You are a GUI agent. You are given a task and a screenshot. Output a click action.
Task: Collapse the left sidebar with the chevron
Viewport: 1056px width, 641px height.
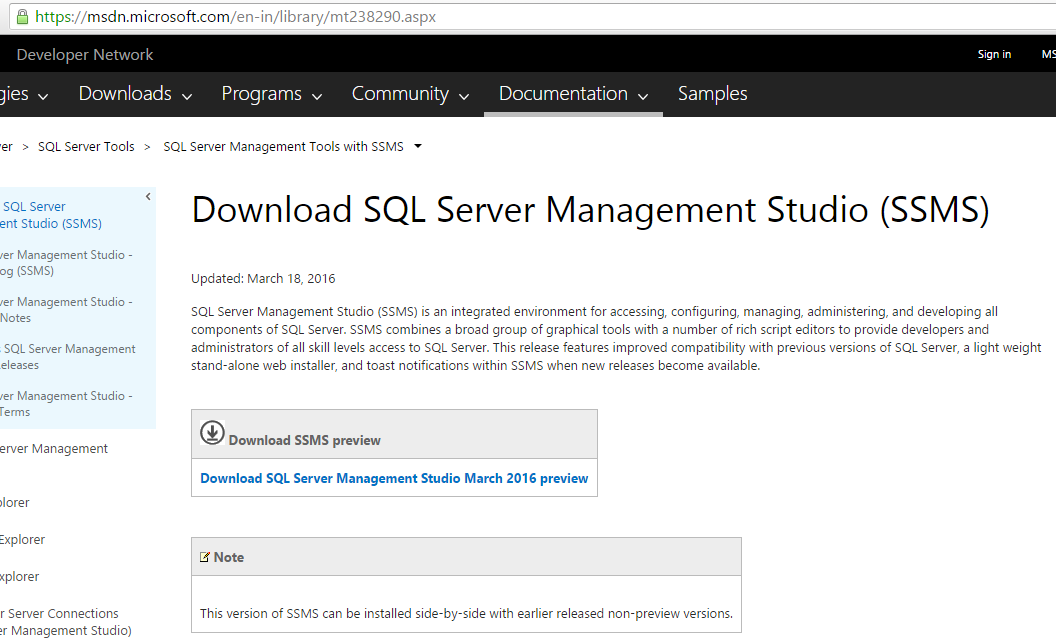pyautogui.click(x=148, y=197)
